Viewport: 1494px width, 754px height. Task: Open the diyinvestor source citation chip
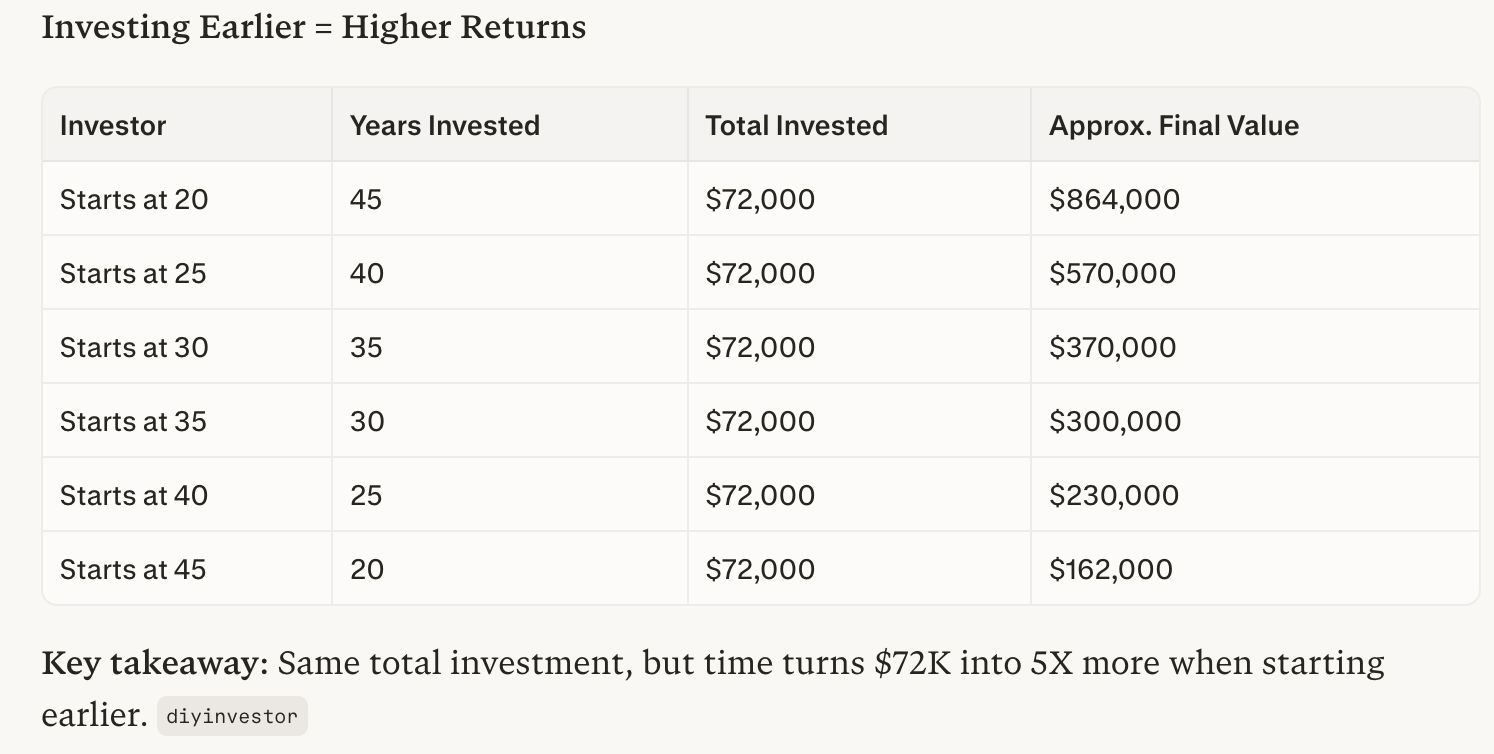(232, 716)
